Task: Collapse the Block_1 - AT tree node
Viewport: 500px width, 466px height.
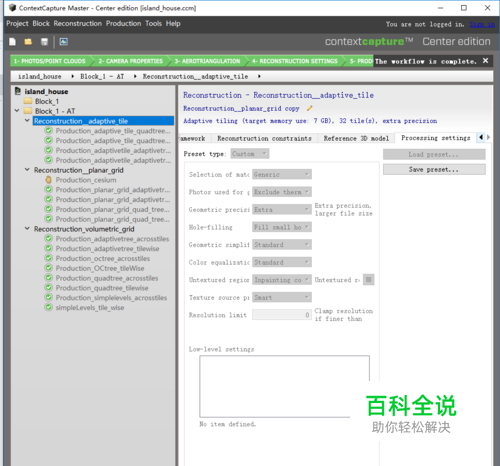Action: (x=17, y=111)
